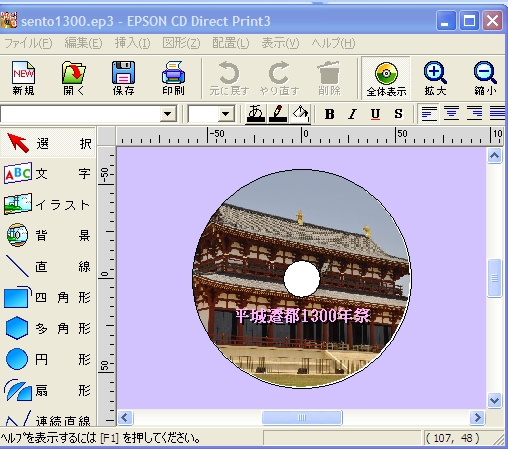Justify text alignment
The image size is (508, 449).
tap(497, 114)
